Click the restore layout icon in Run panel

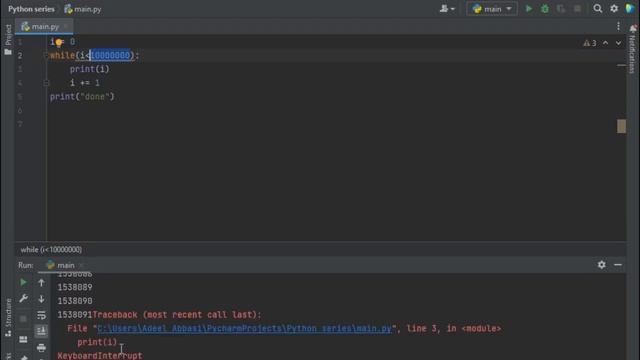point(23,339)
